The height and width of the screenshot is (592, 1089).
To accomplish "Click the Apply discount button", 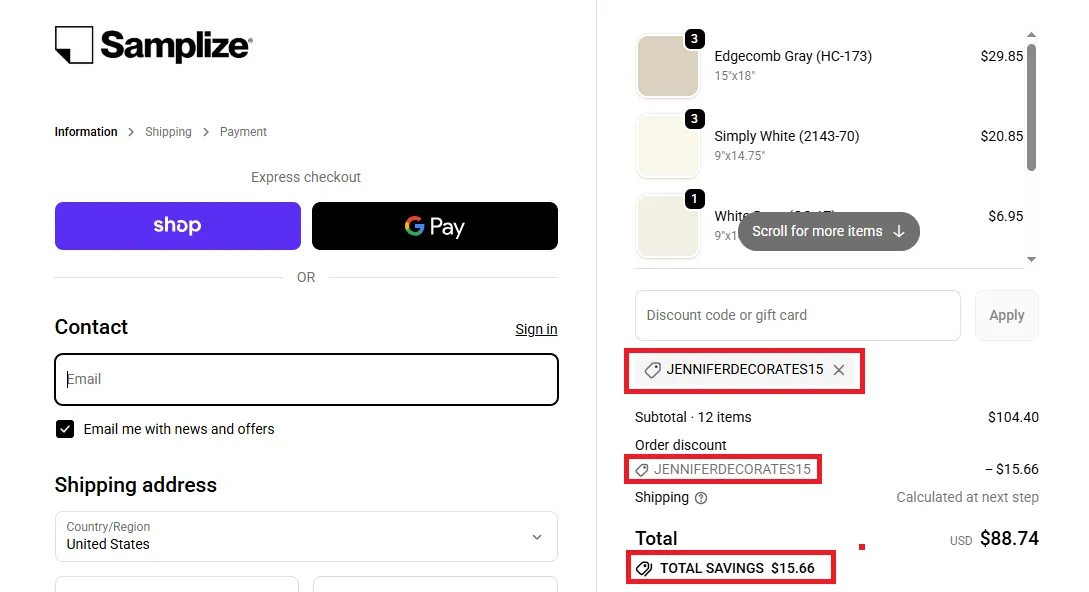I will coord(1006,315).
